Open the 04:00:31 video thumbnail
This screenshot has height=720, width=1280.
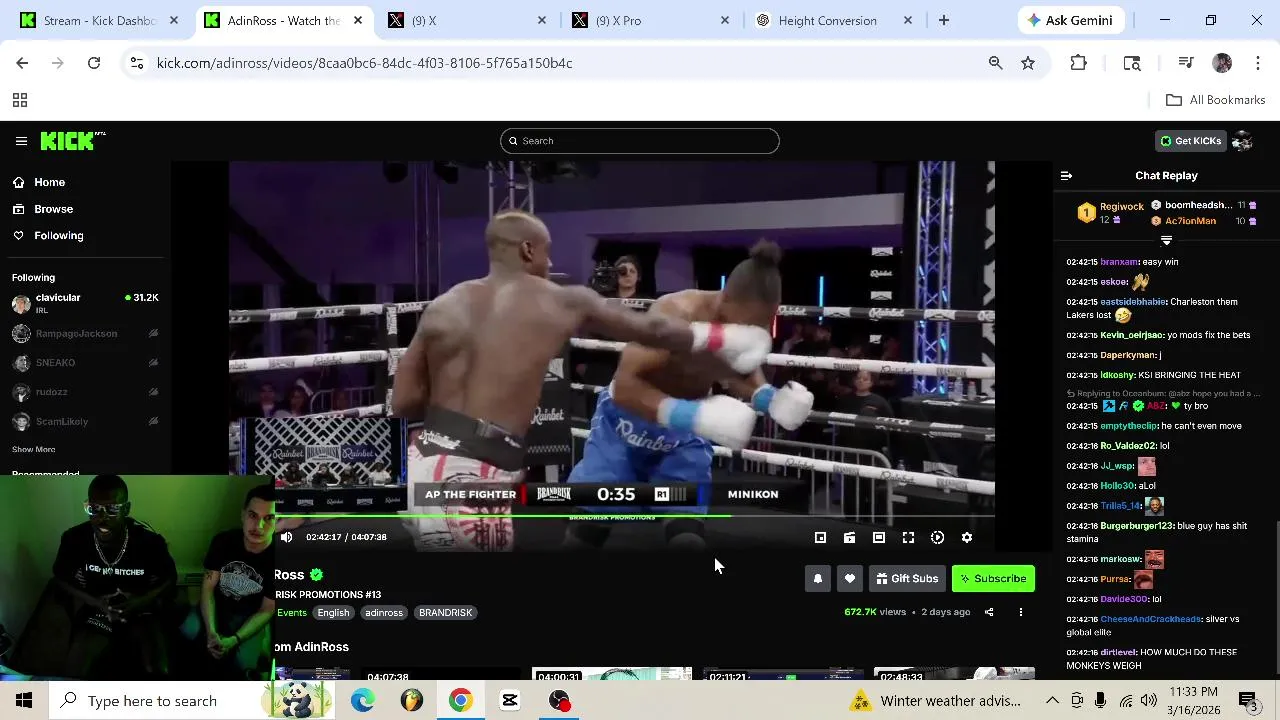click(x=612, y=674)
